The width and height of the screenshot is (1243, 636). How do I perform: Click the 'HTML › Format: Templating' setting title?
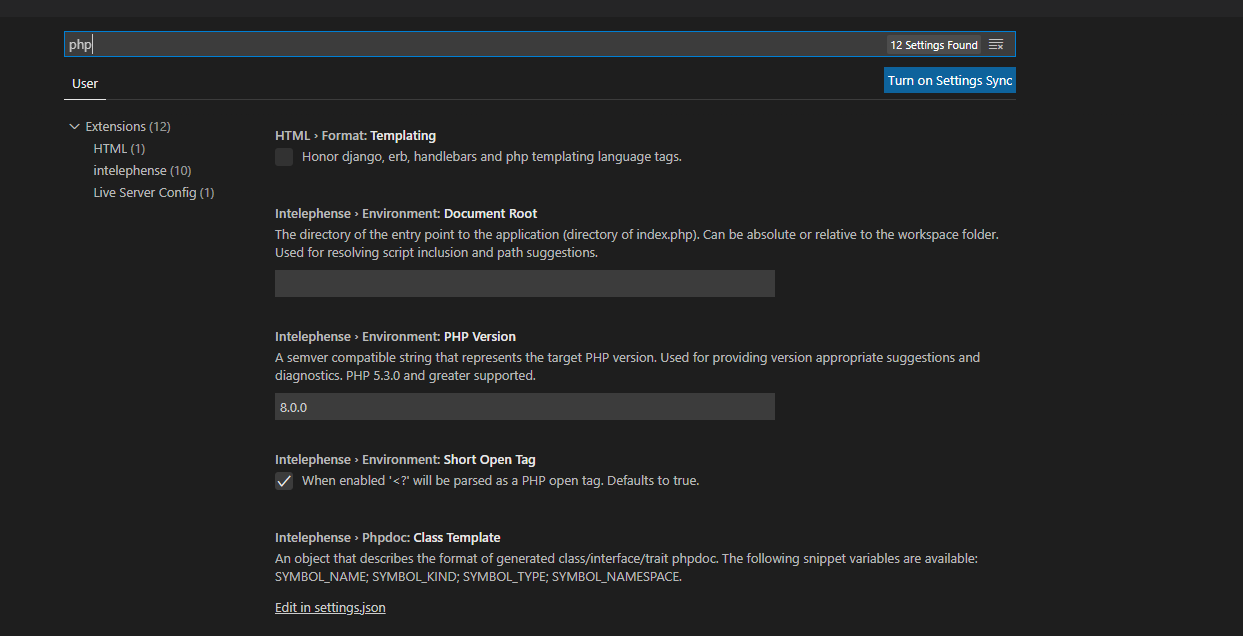[x=355, y=135]
